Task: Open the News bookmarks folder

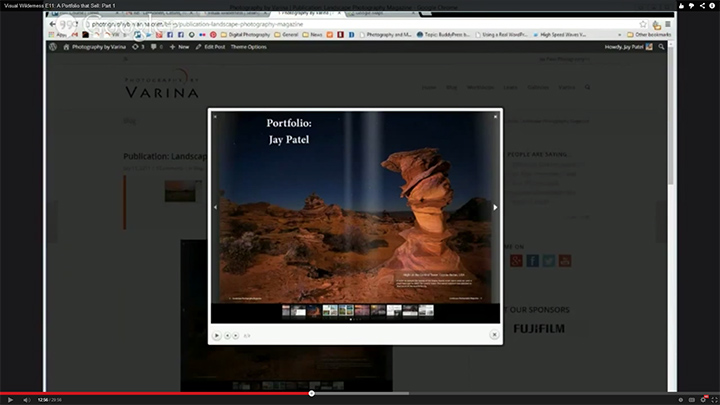Action: click(312, 34)
